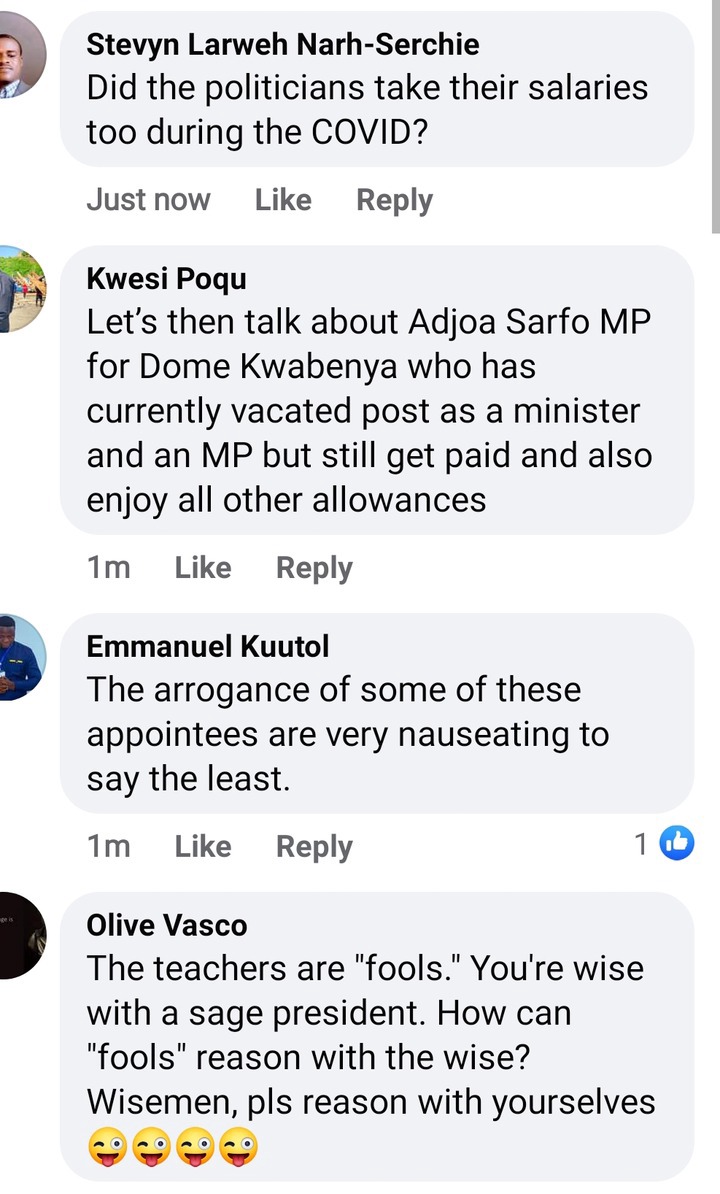
Task: Open Stevyn Larweh Narh-Serchie name link
Action: point(283,44)
